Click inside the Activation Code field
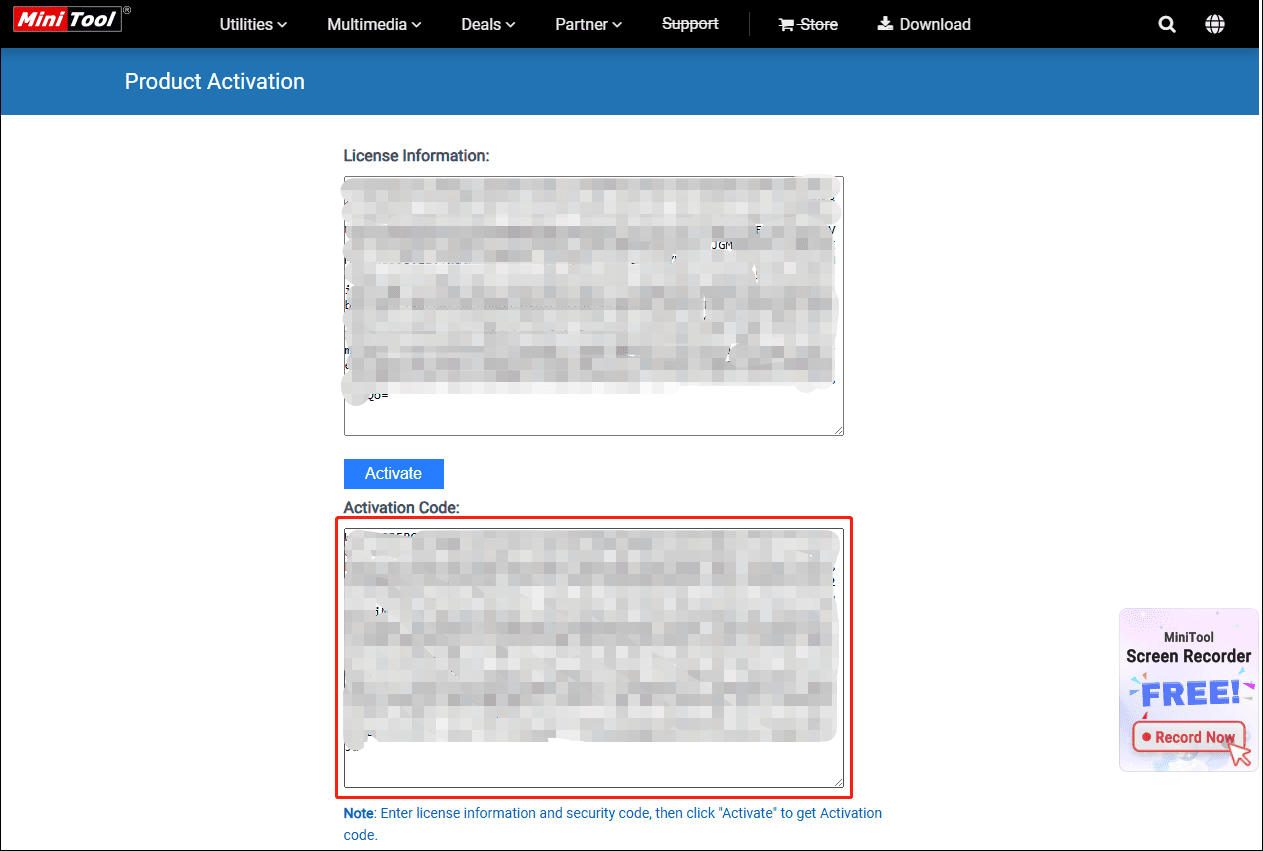This screenshot has width=1263, height=851. point(593,655)
